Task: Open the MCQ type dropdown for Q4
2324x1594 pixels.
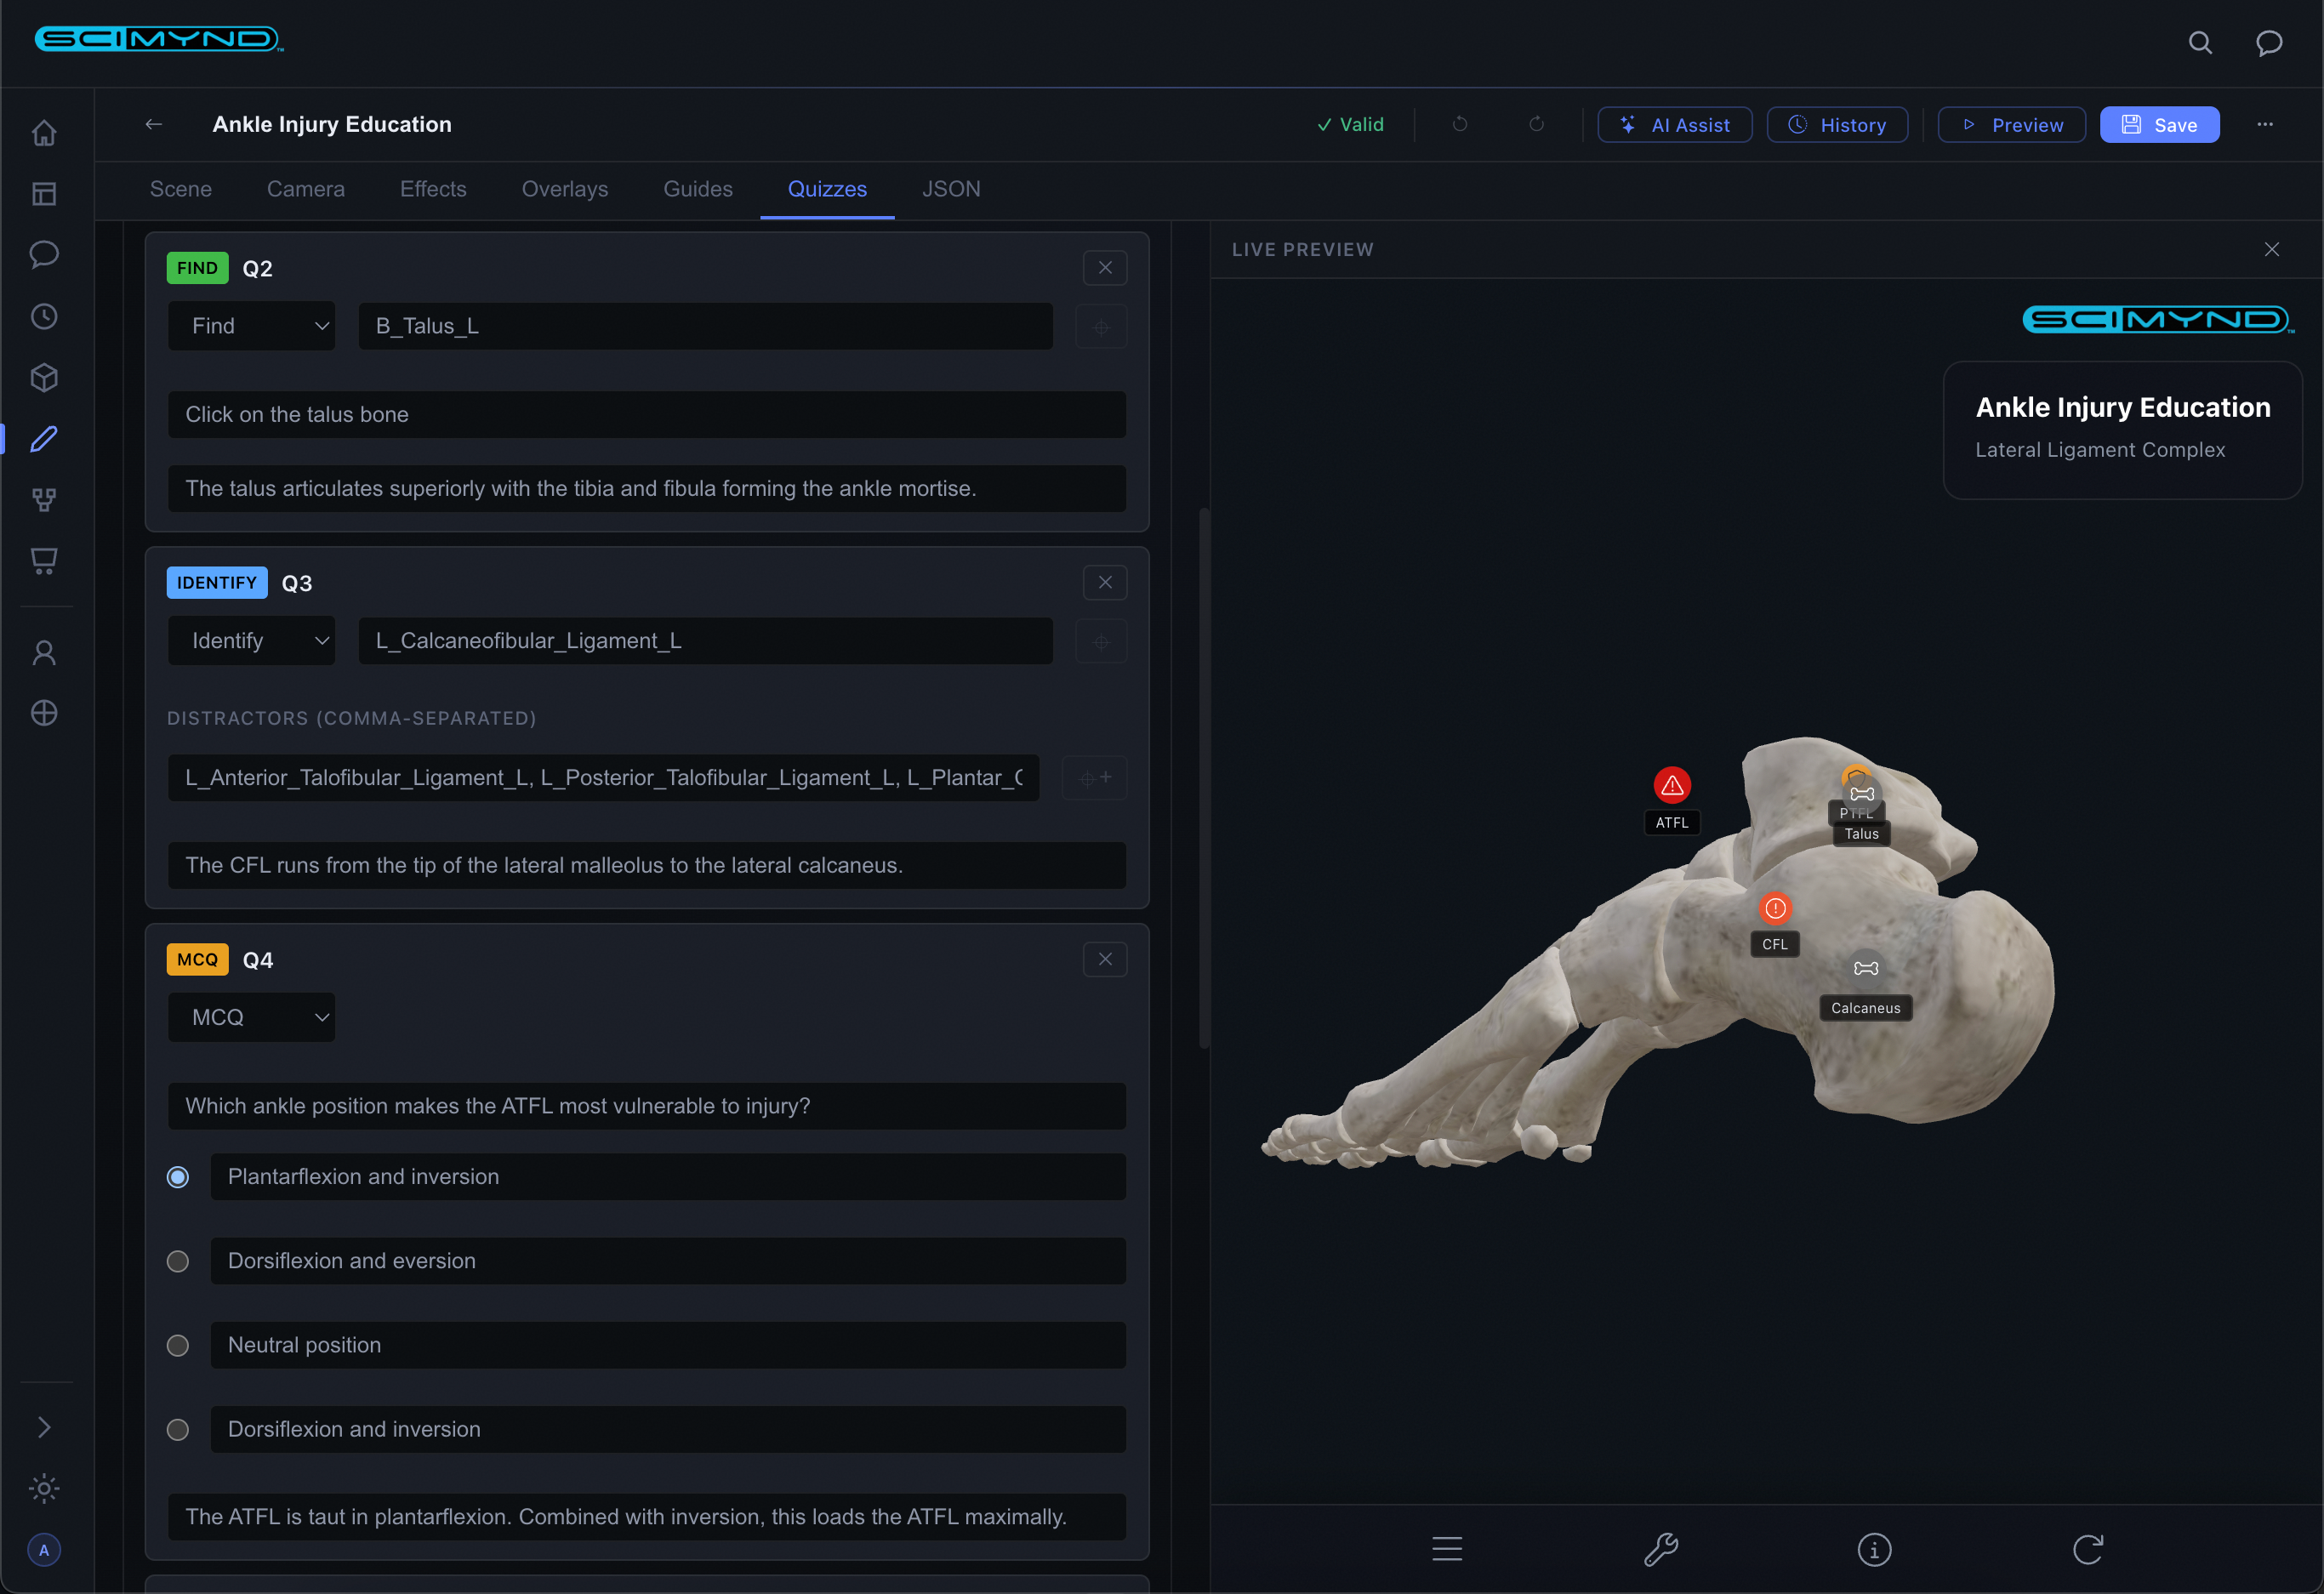Action: (x=251, y=1017)
